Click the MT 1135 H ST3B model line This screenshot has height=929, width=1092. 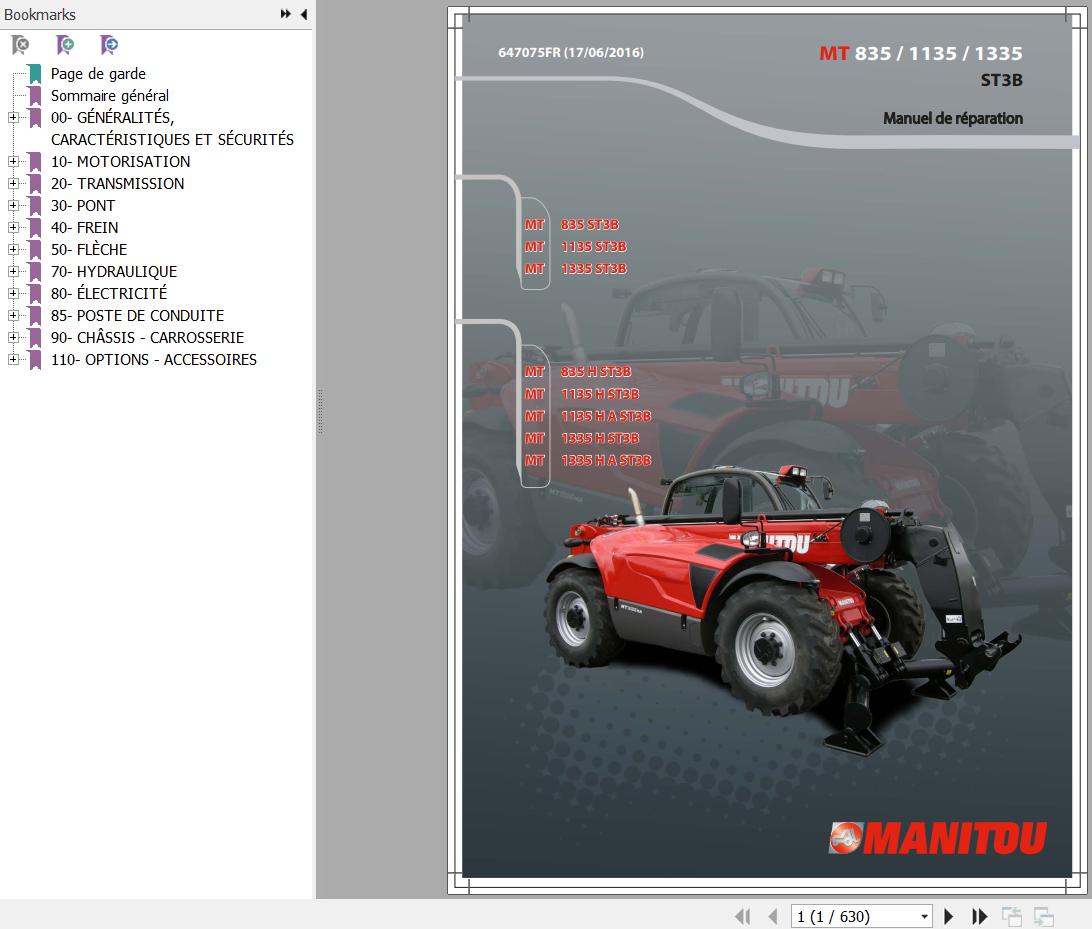(582, 394)
